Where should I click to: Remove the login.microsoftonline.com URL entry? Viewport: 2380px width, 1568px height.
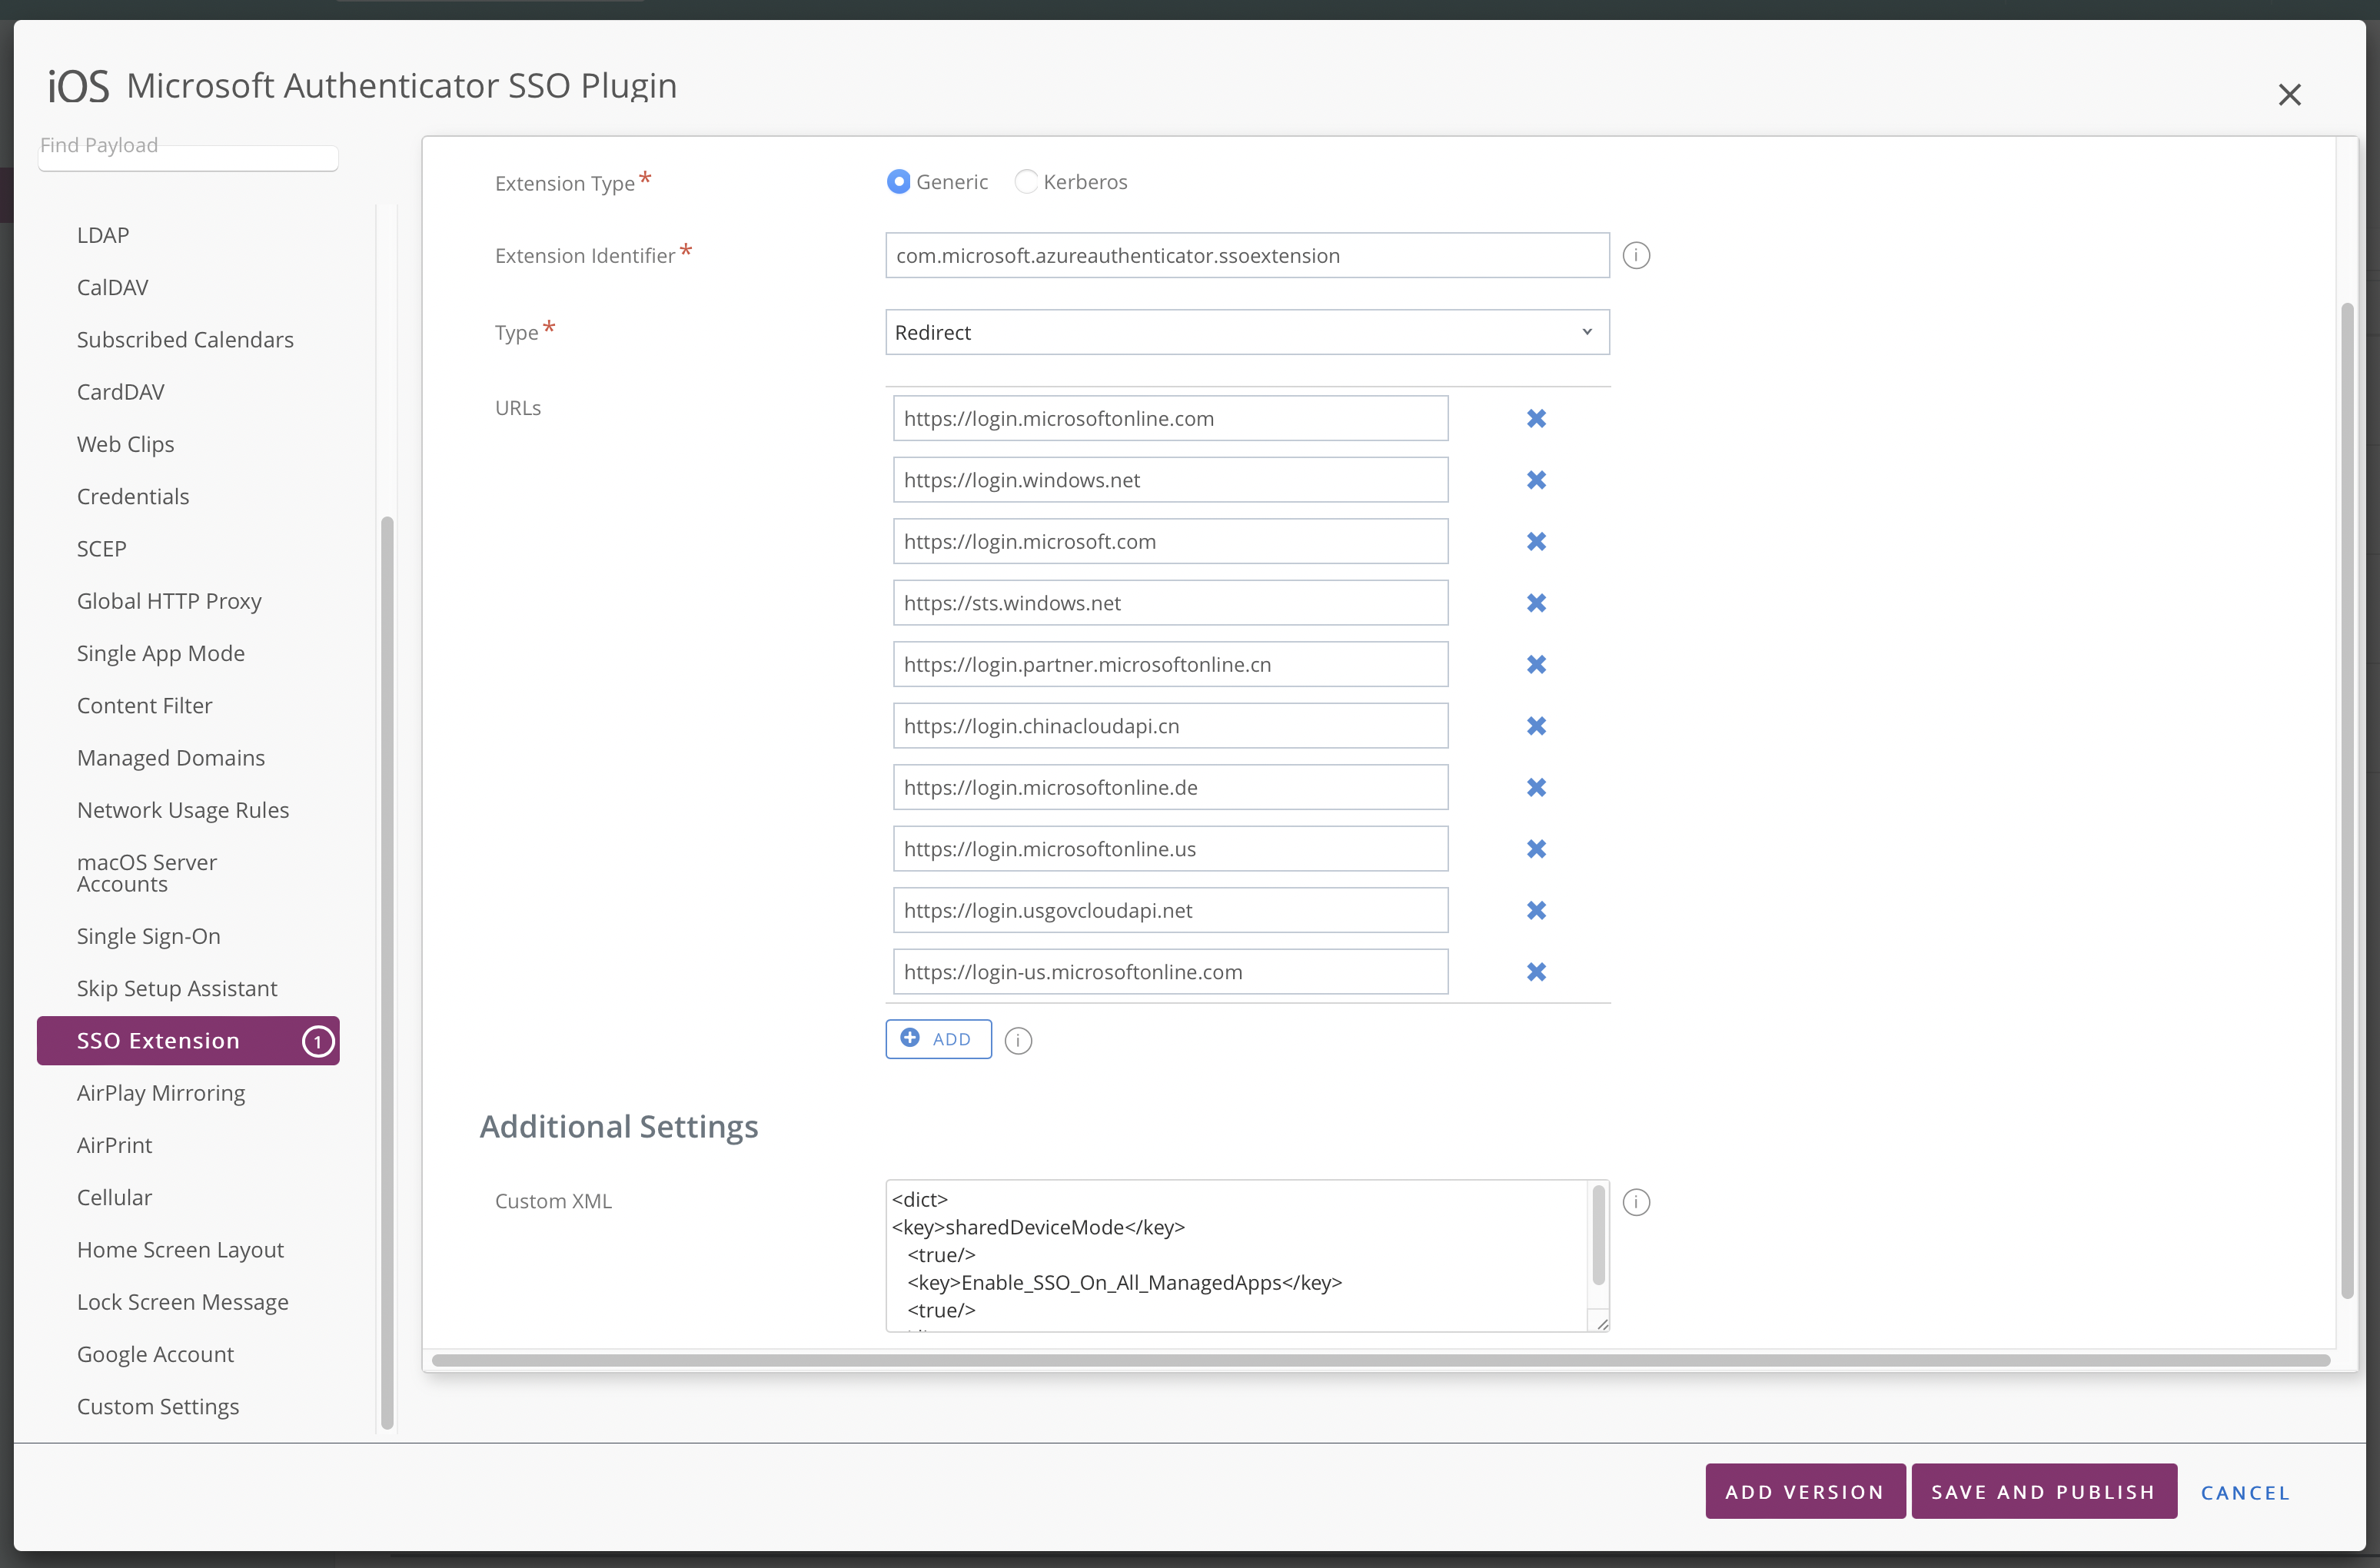pyautogui.click(x=1536, y=418)
